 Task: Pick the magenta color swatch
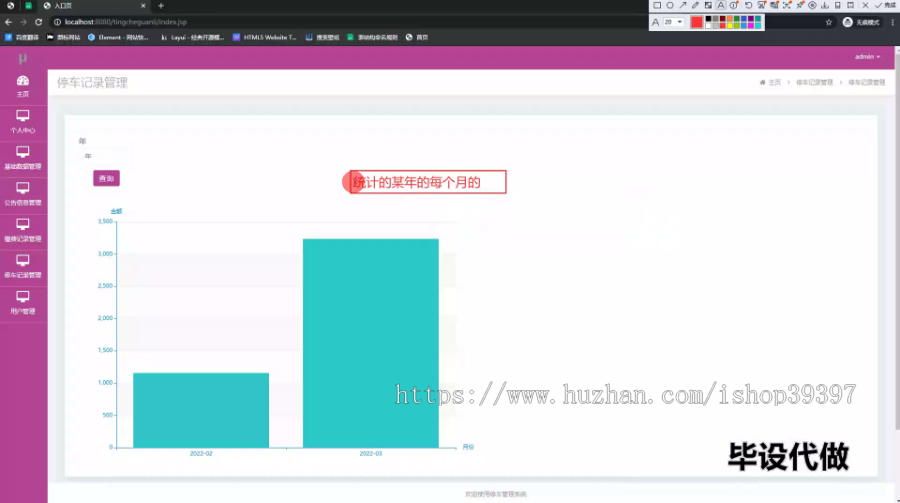click(751, 25)
